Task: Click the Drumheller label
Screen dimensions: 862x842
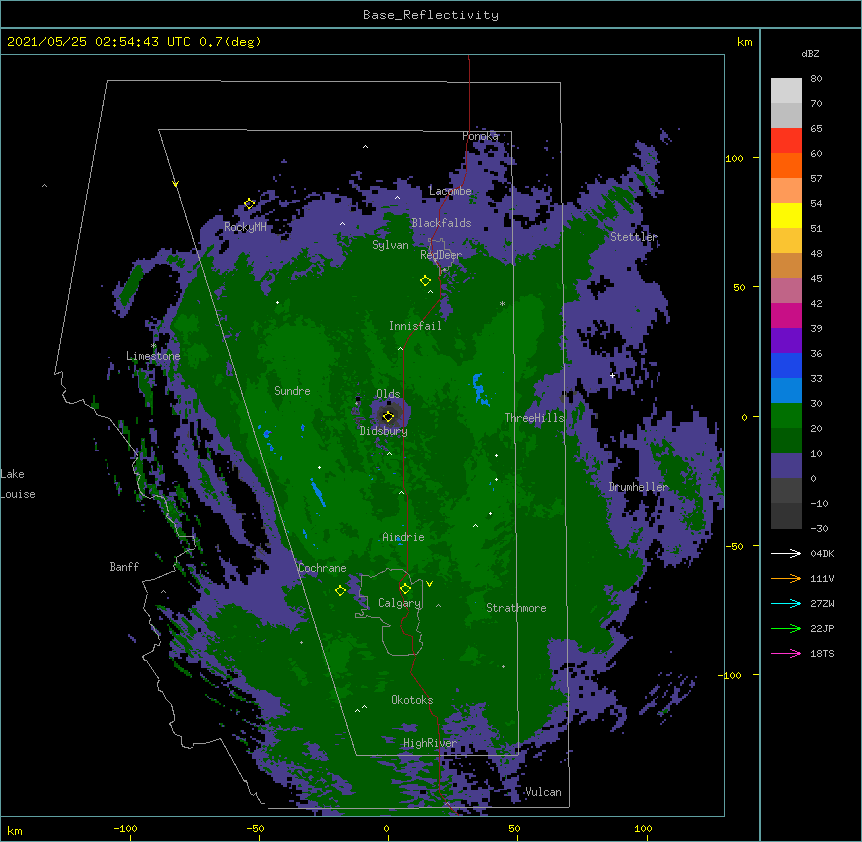Action: coord(638,487)
